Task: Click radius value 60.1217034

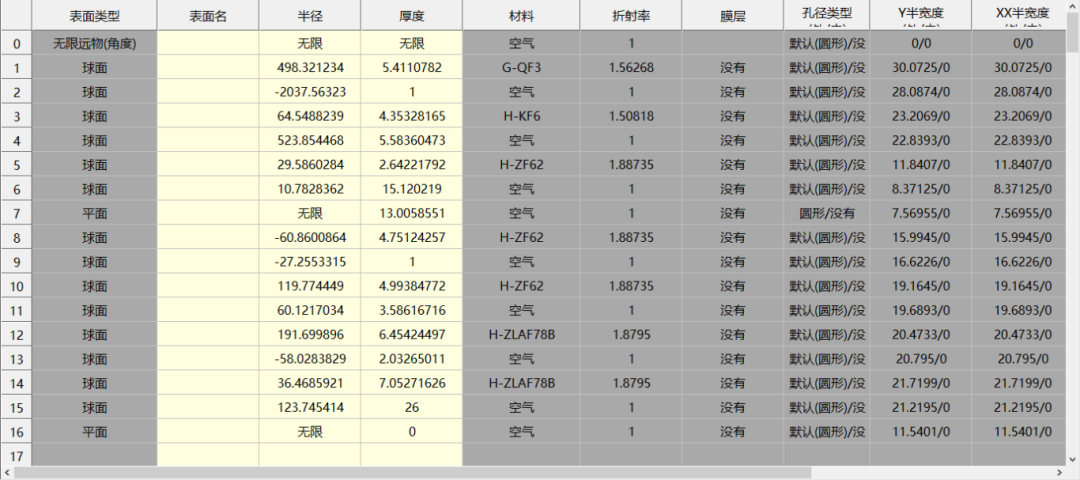Action: pos(310,310)
